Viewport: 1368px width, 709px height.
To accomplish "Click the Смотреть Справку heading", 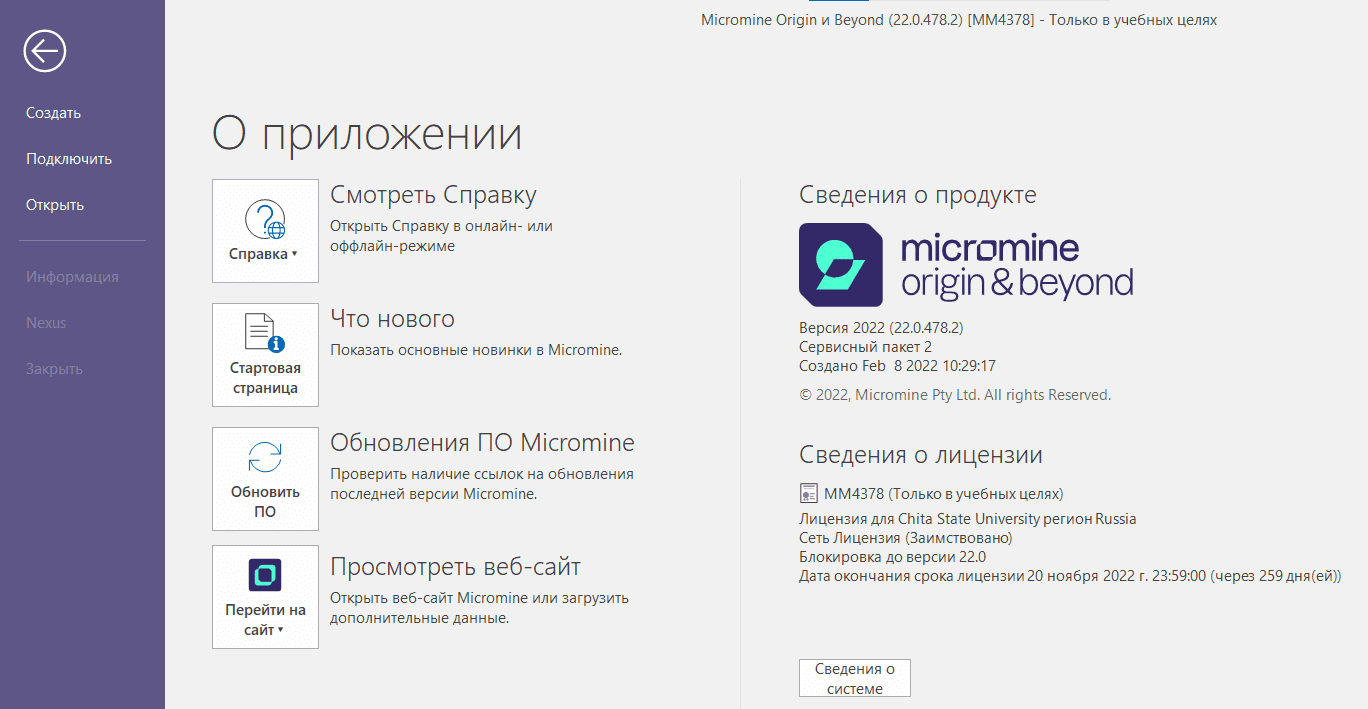I will 433,195.
